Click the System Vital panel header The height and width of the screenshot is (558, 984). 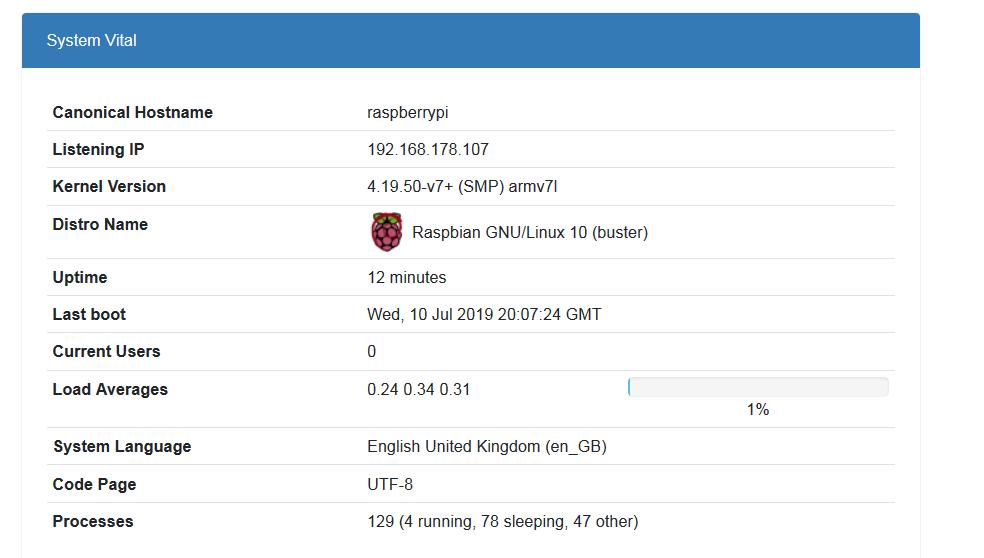(x=470, y=41)
